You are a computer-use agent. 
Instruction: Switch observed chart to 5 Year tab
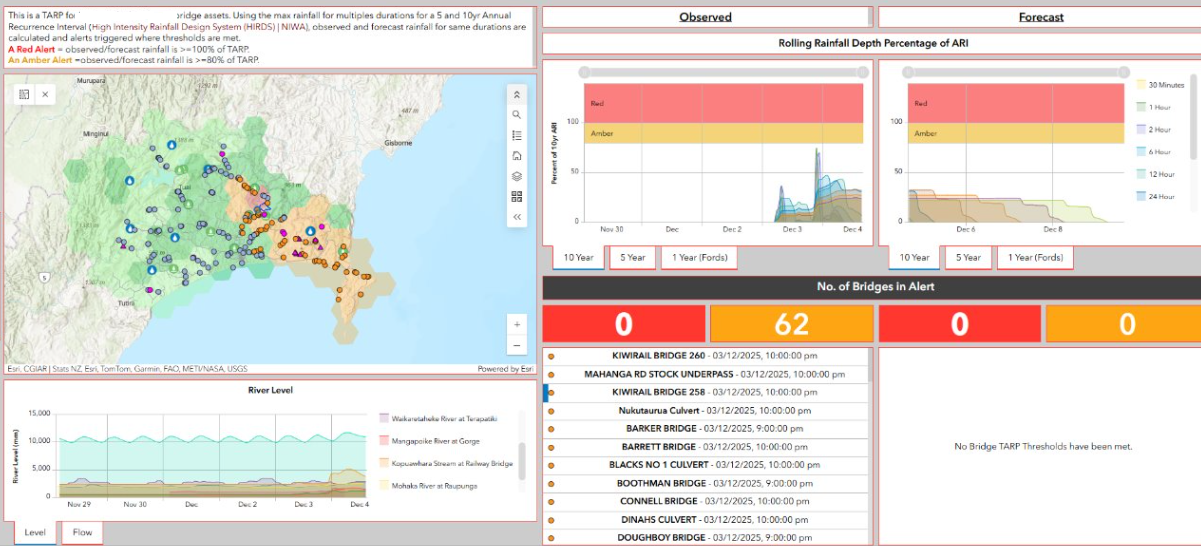click(631, 257)
